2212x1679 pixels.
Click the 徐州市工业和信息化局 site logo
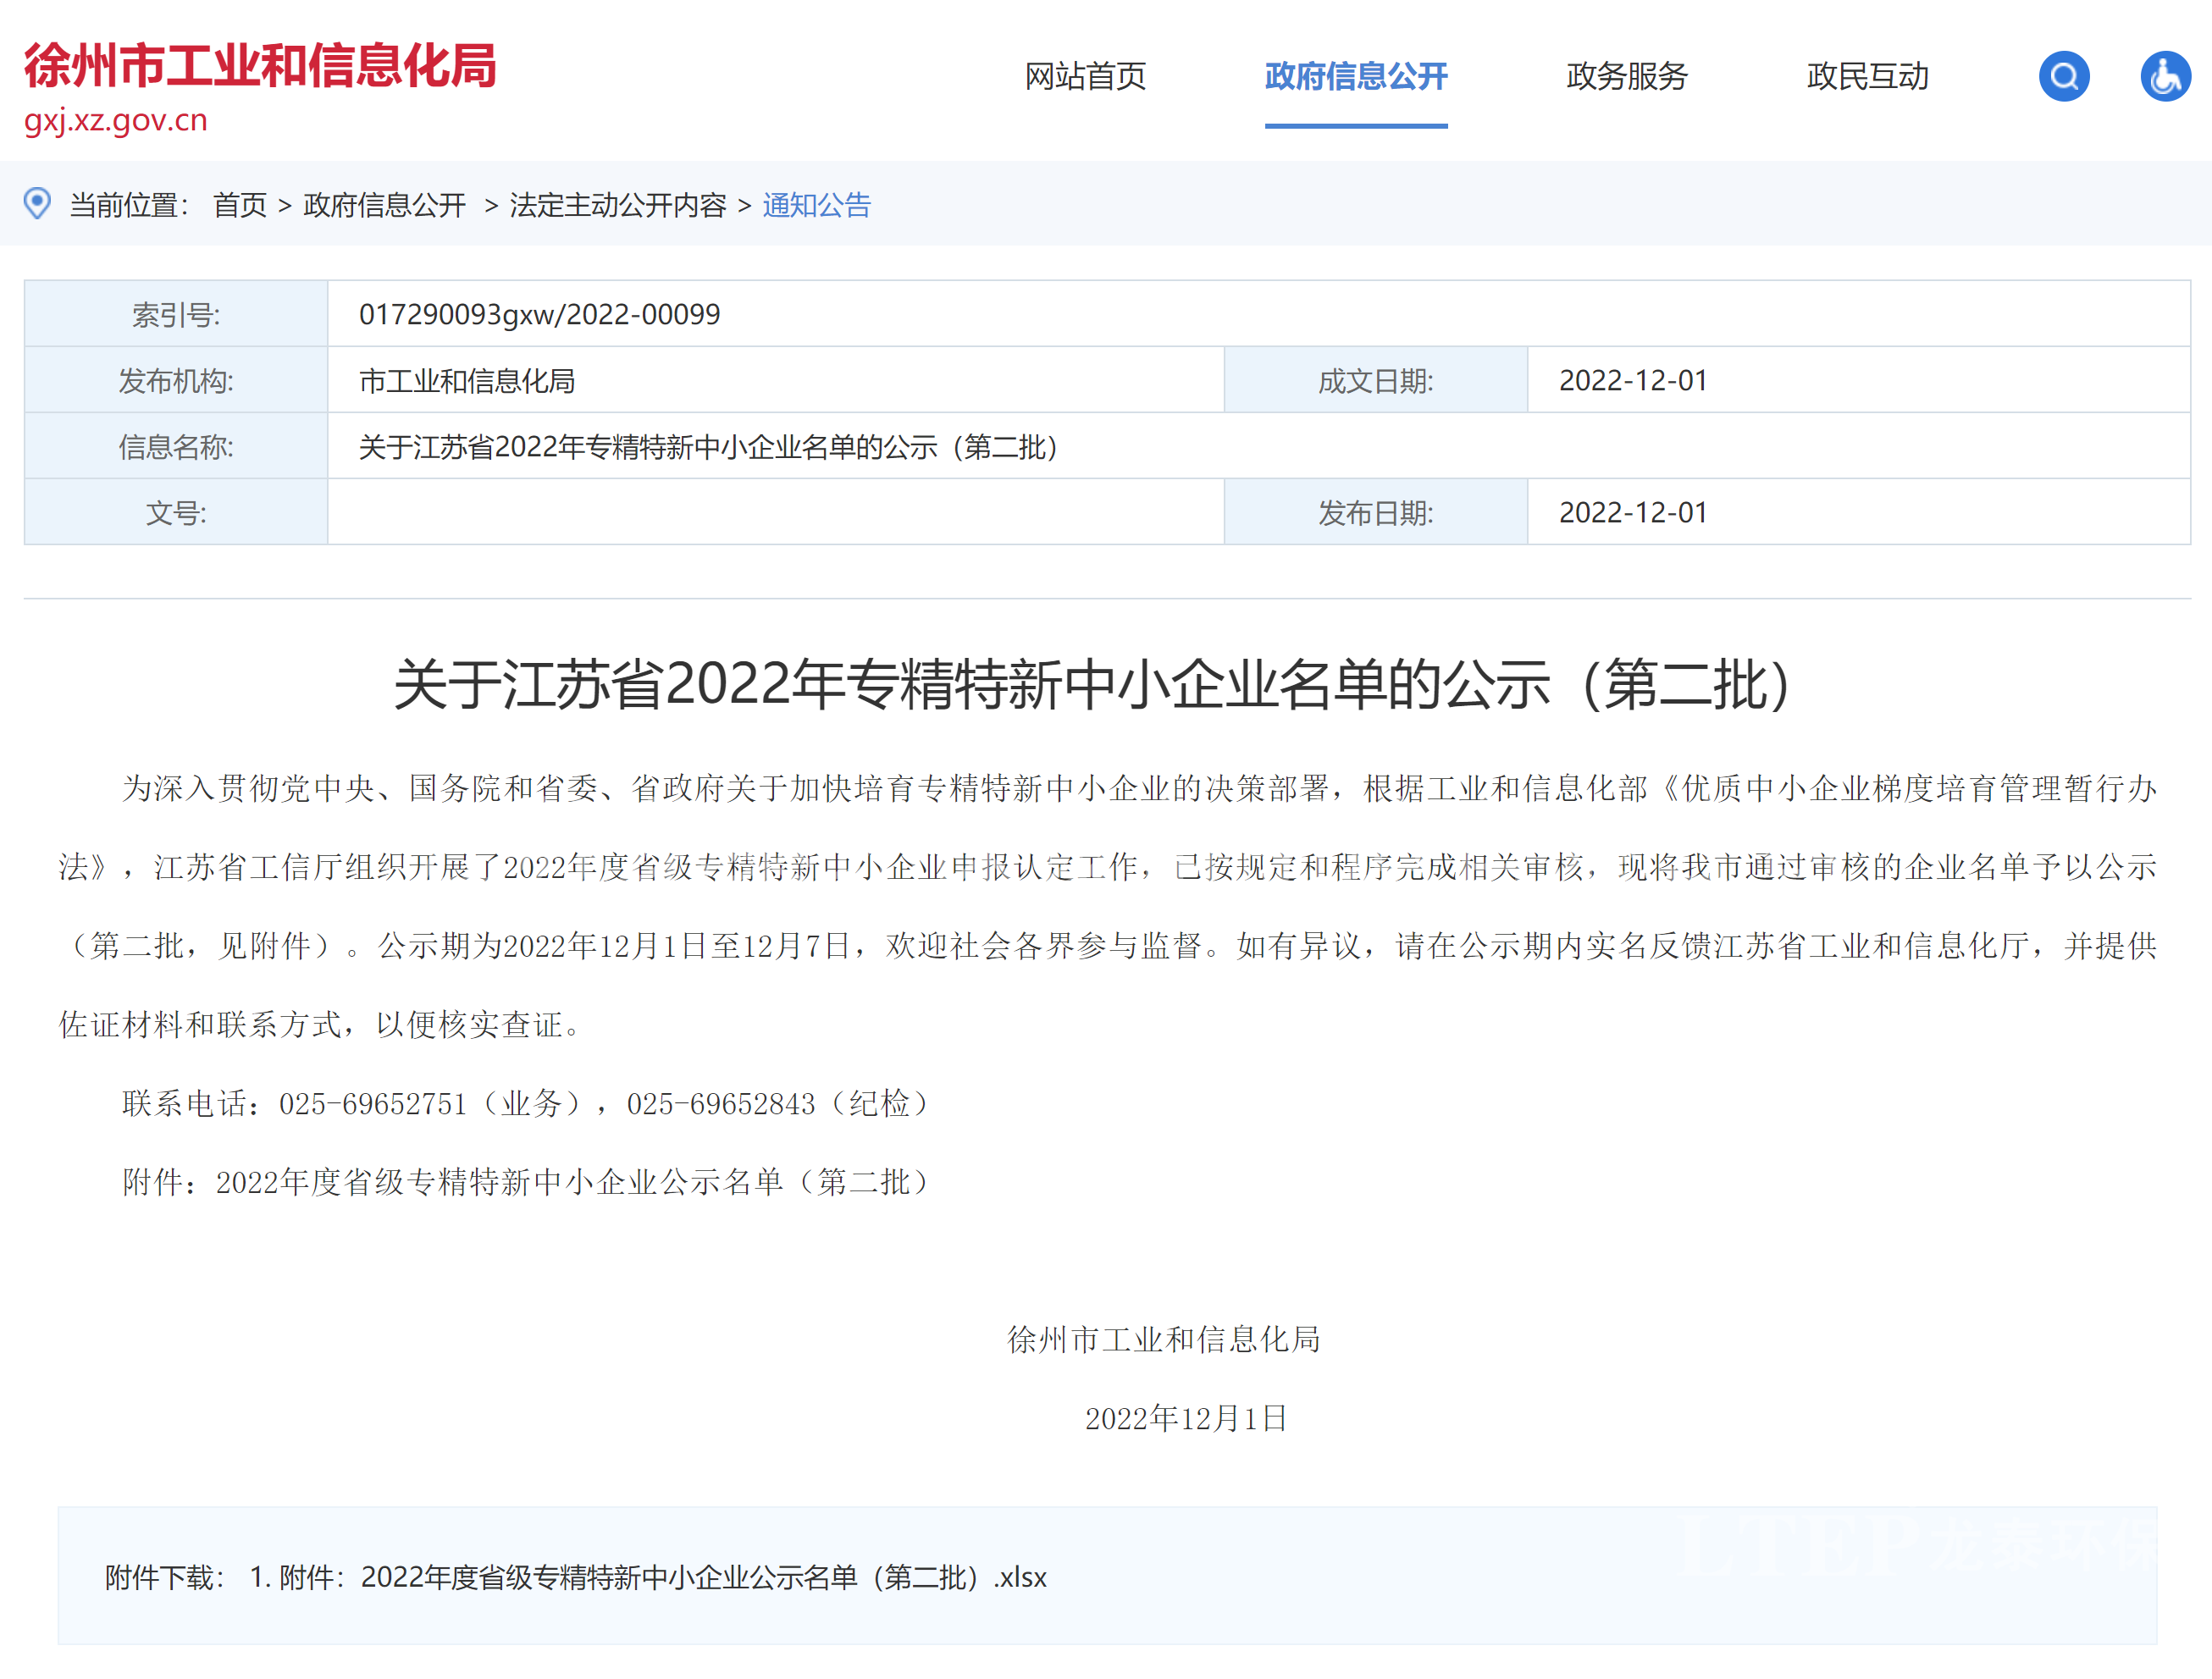(260, 66)
